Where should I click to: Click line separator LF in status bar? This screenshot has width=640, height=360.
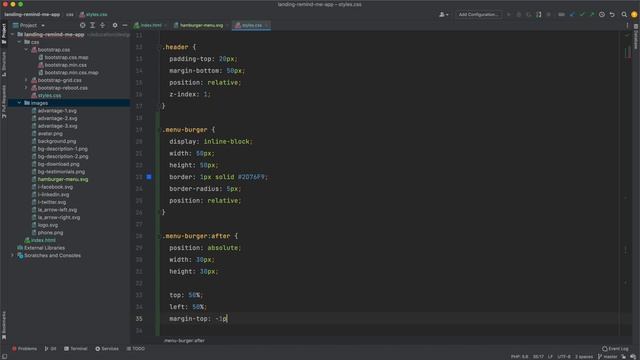coord(550,356)
